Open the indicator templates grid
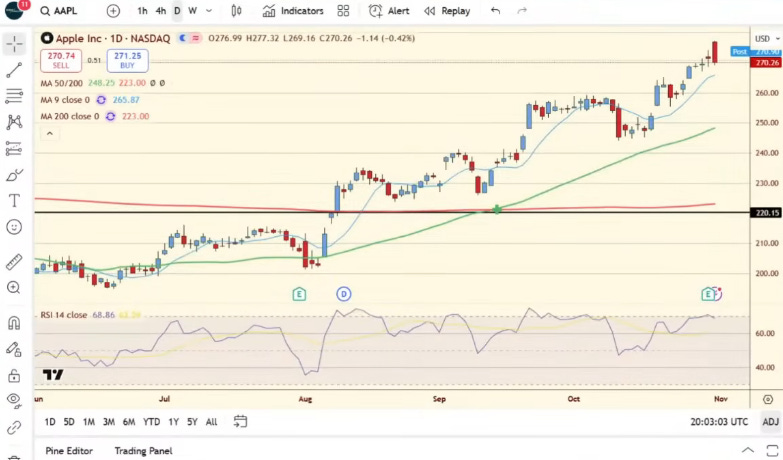The image size is (783, 460). 343,11
